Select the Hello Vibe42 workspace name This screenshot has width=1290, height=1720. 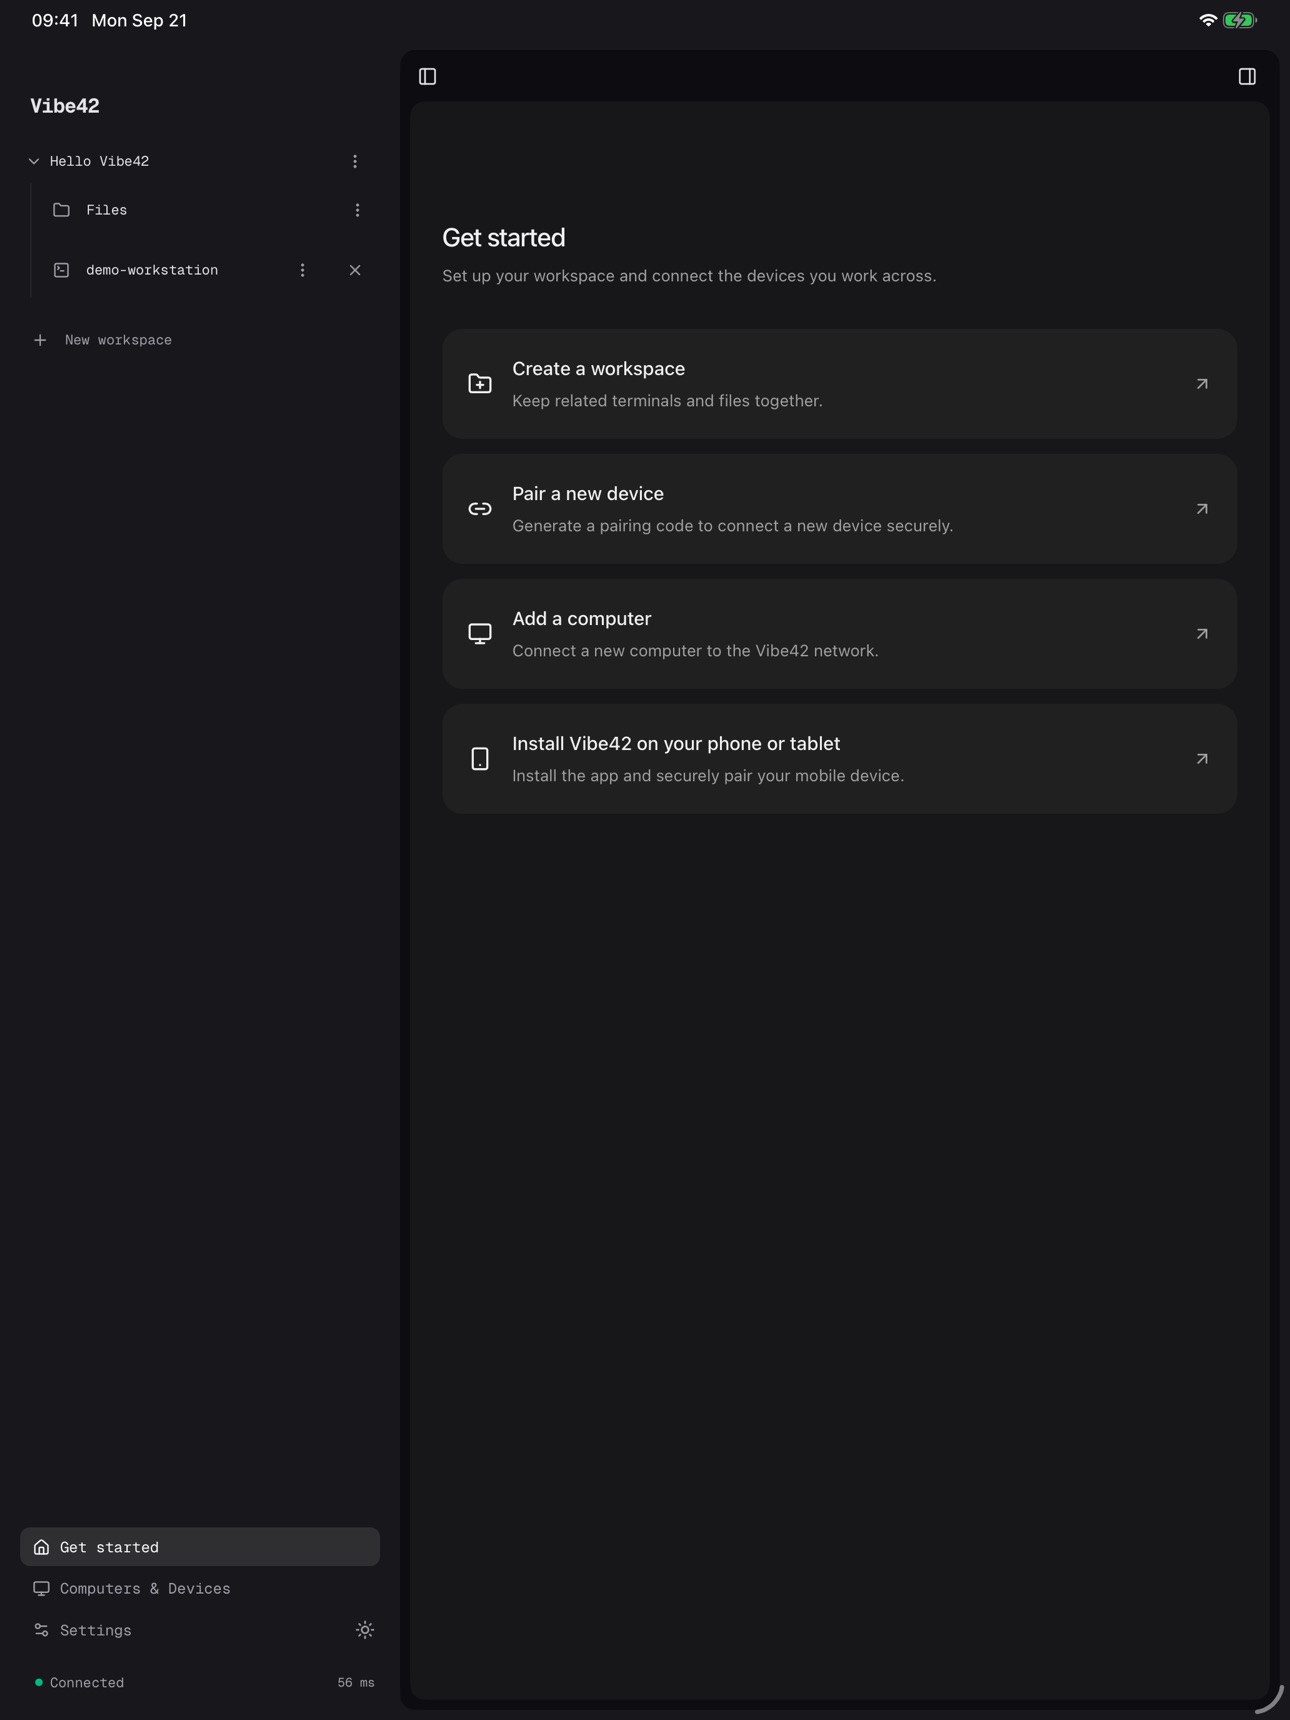click(x=99, y=161)
